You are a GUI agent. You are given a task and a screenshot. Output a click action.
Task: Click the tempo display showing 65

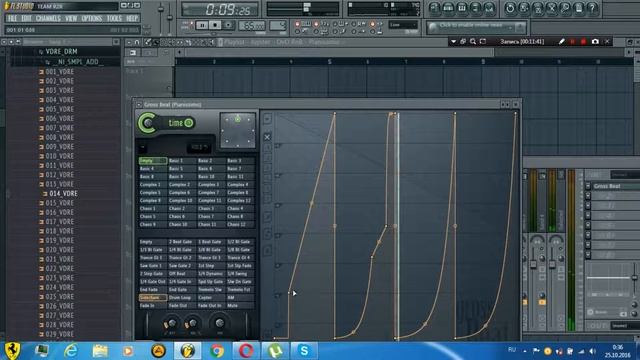pyautogui.click(x=252, y=25)
